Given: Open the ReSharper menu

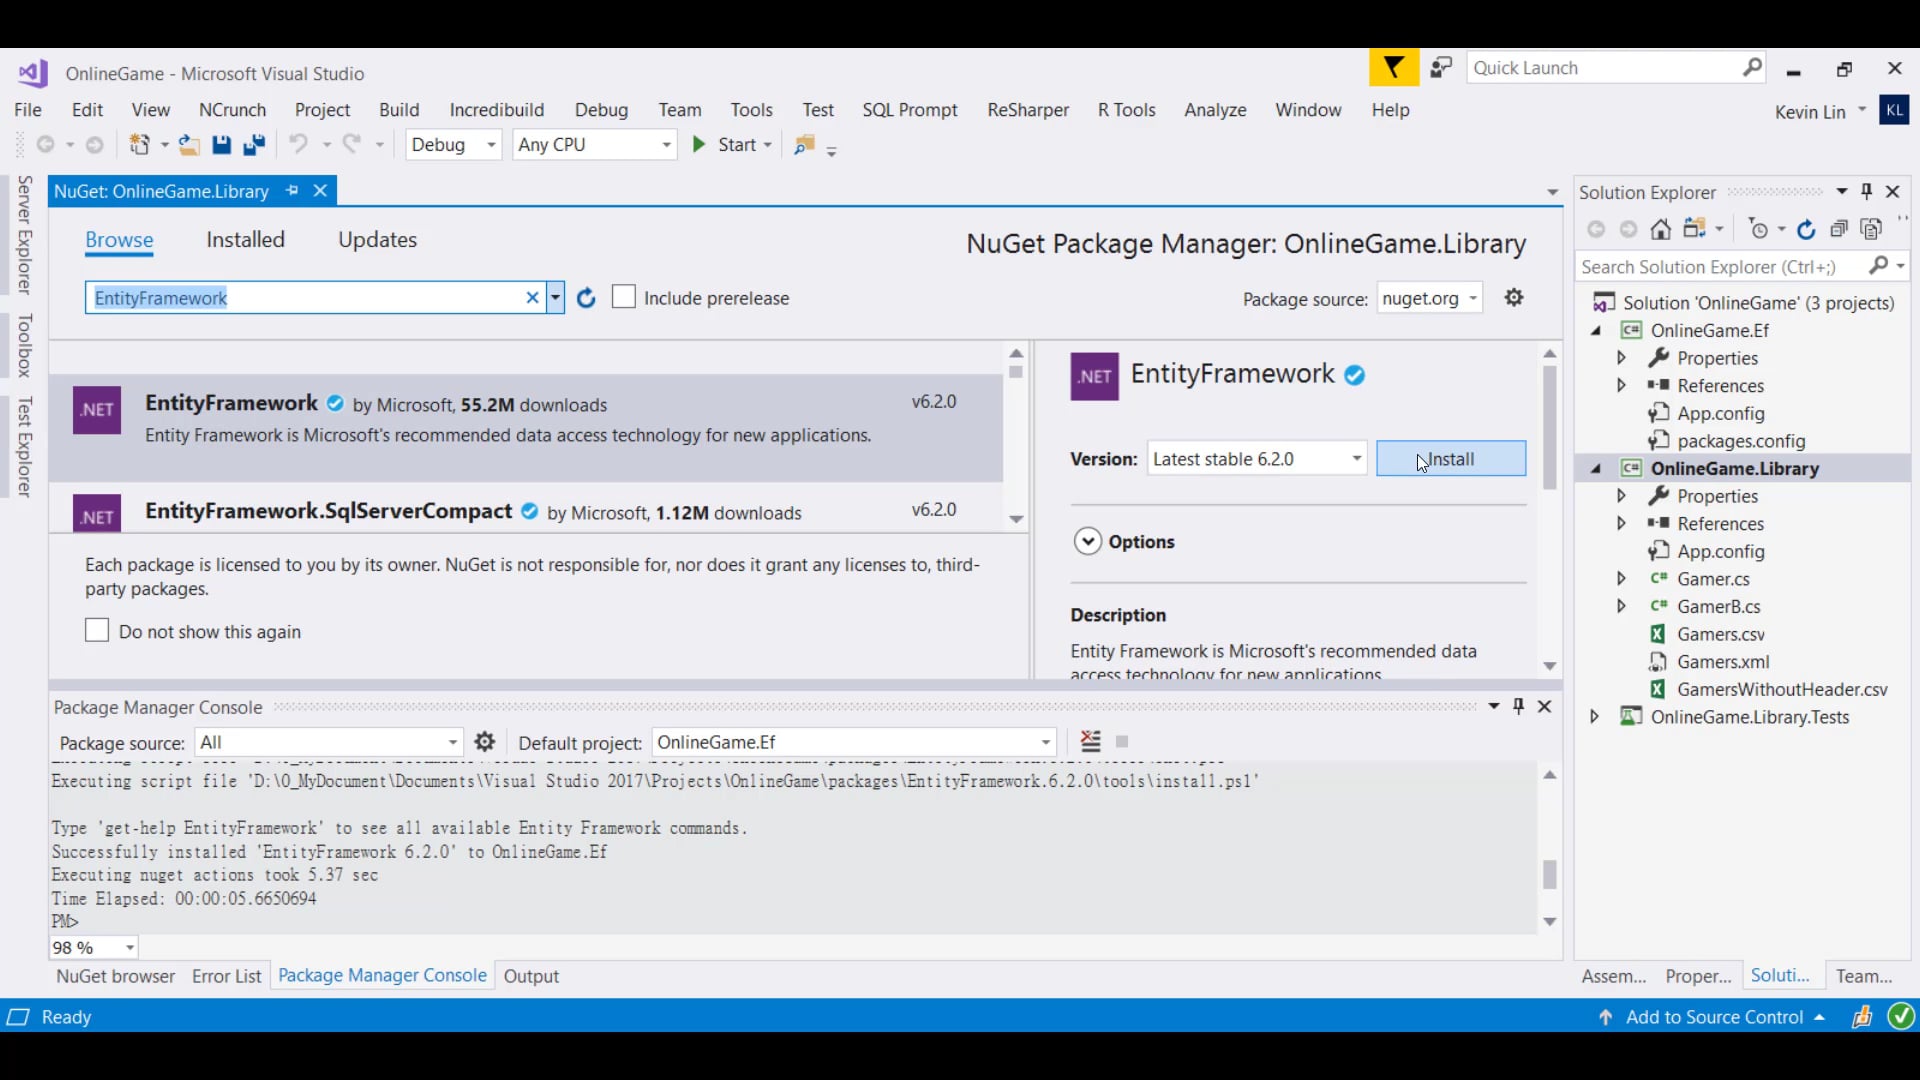Looking at the screenshot, I should 1027,110.
